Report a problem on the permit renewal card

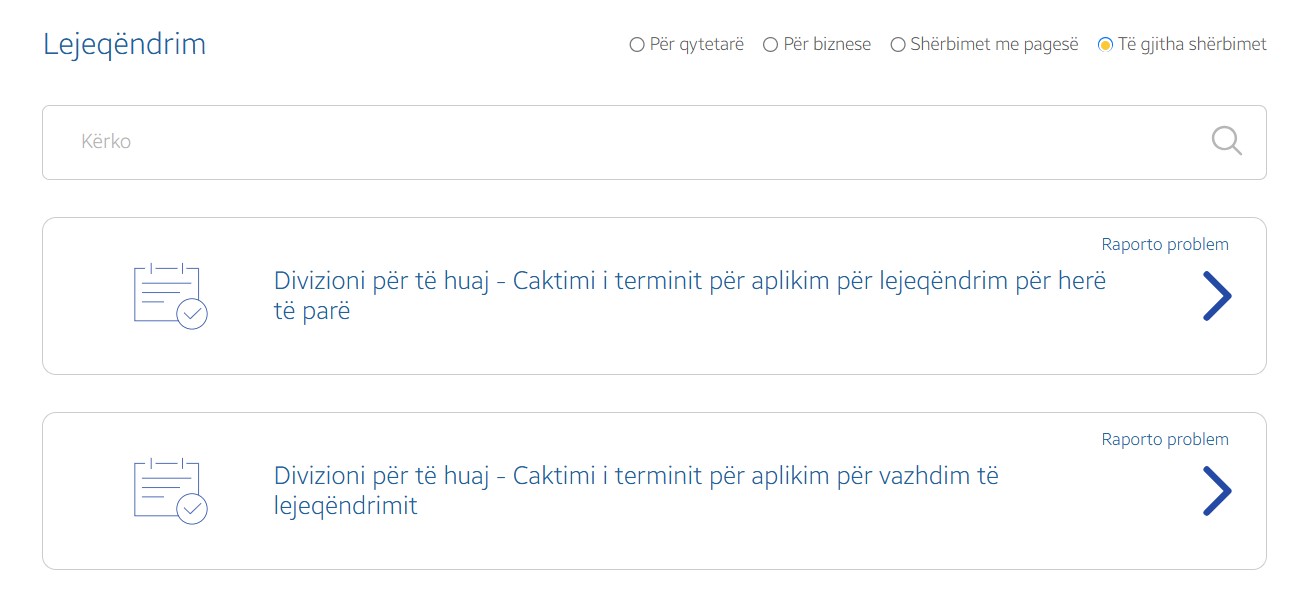[x=1165, y=439]
